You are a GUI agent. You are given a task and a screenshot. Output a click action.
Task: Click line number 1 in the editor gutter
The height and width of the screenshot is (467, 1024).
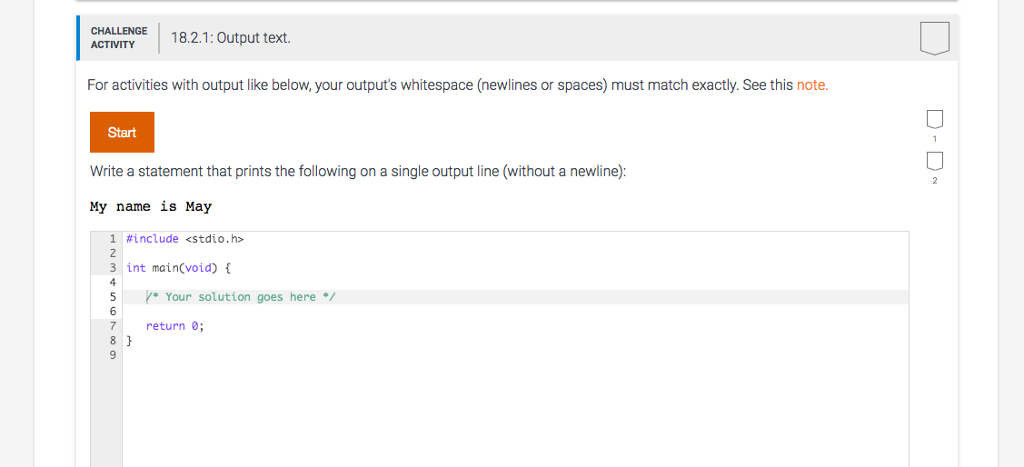point(114,239)
